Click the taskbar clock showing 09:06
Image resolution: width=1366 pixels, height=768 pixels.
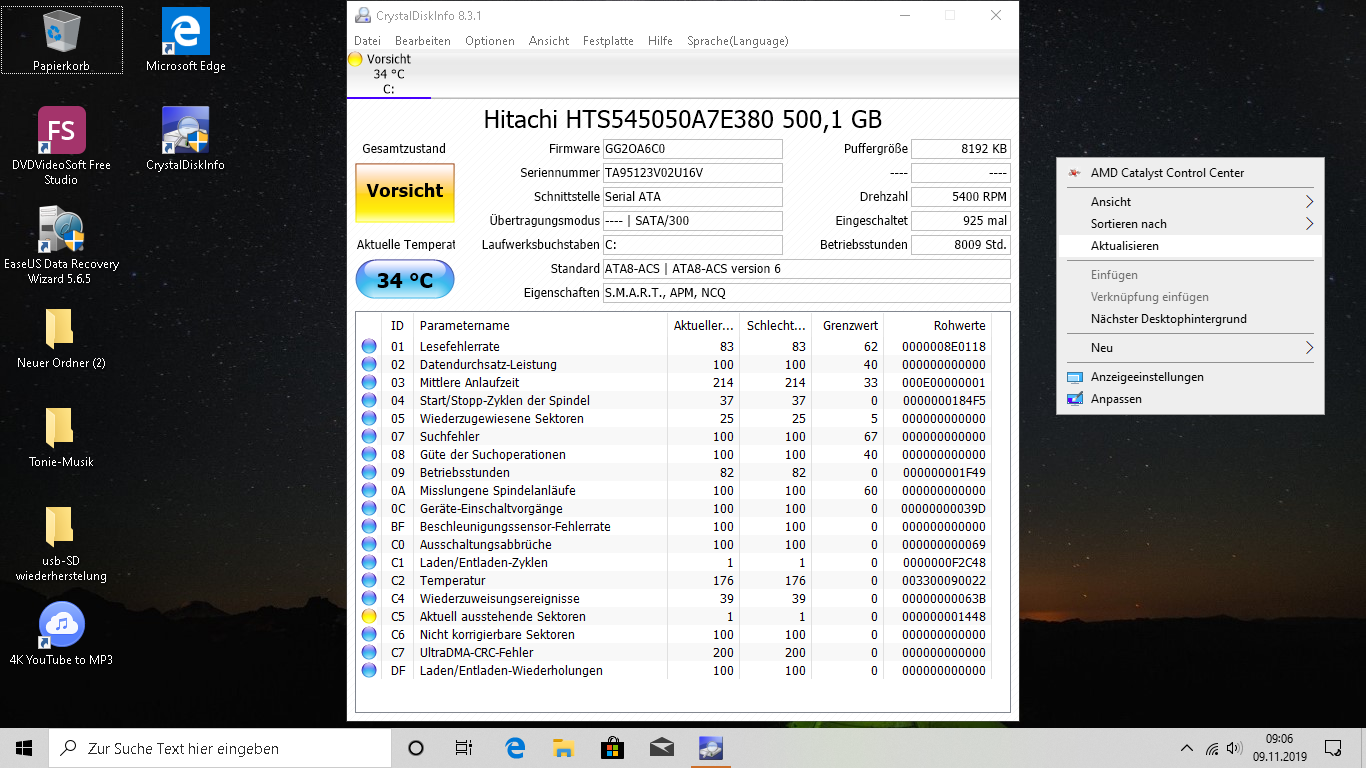pyautogui.click(x=1279, y=748)
